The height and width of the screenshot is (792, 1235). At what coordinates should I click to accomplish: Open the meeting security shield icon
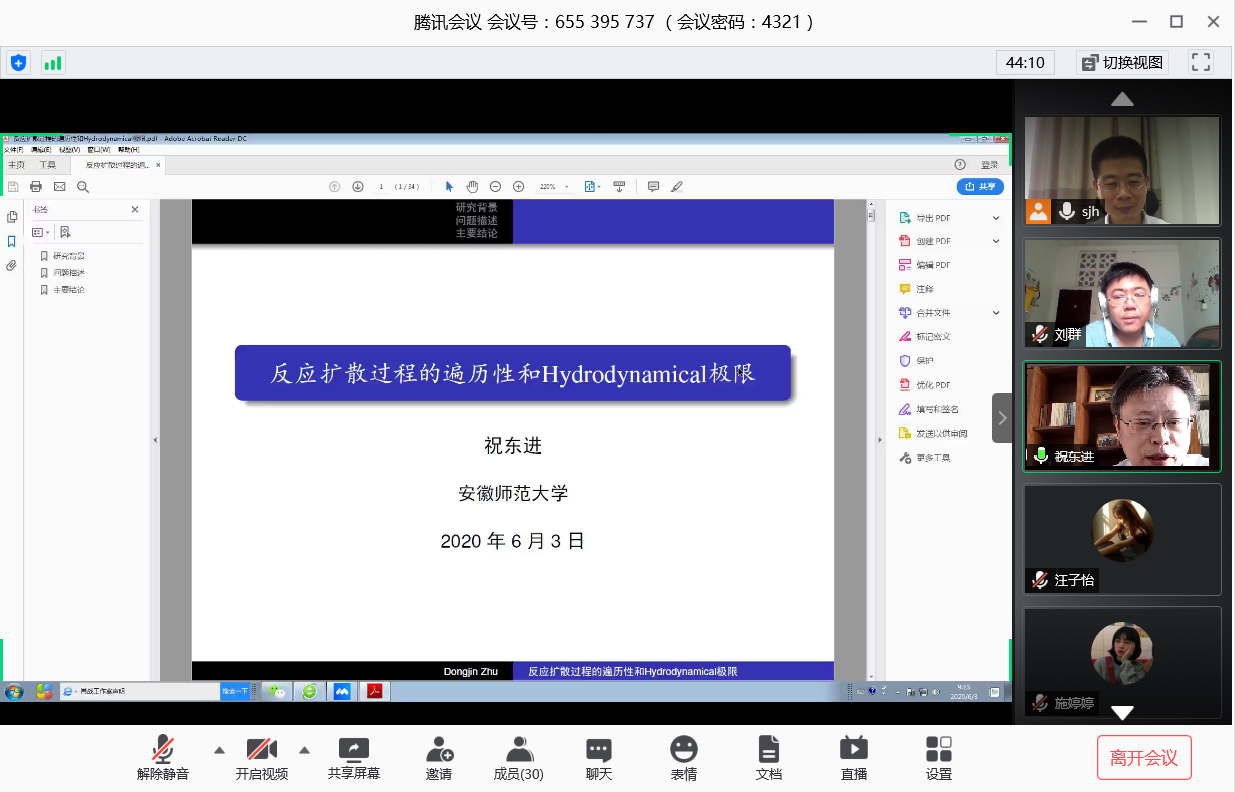coord(18,63)
